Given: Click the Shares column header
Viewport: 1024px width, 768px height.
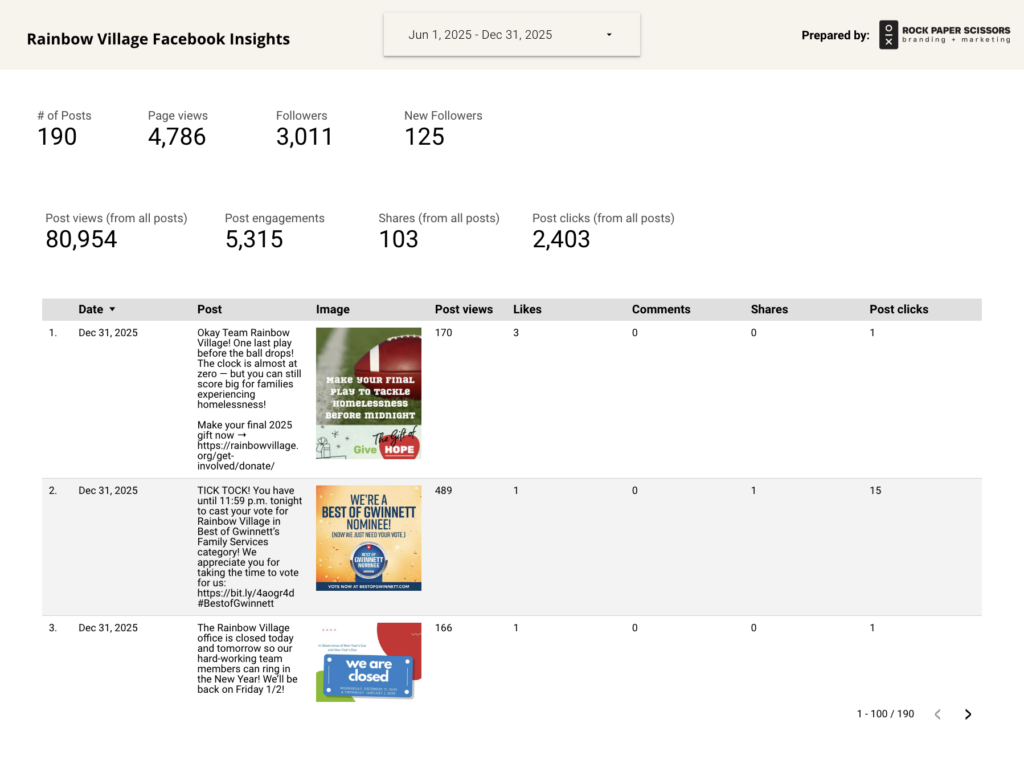Looking at the screenshot, I should [769, 310].
